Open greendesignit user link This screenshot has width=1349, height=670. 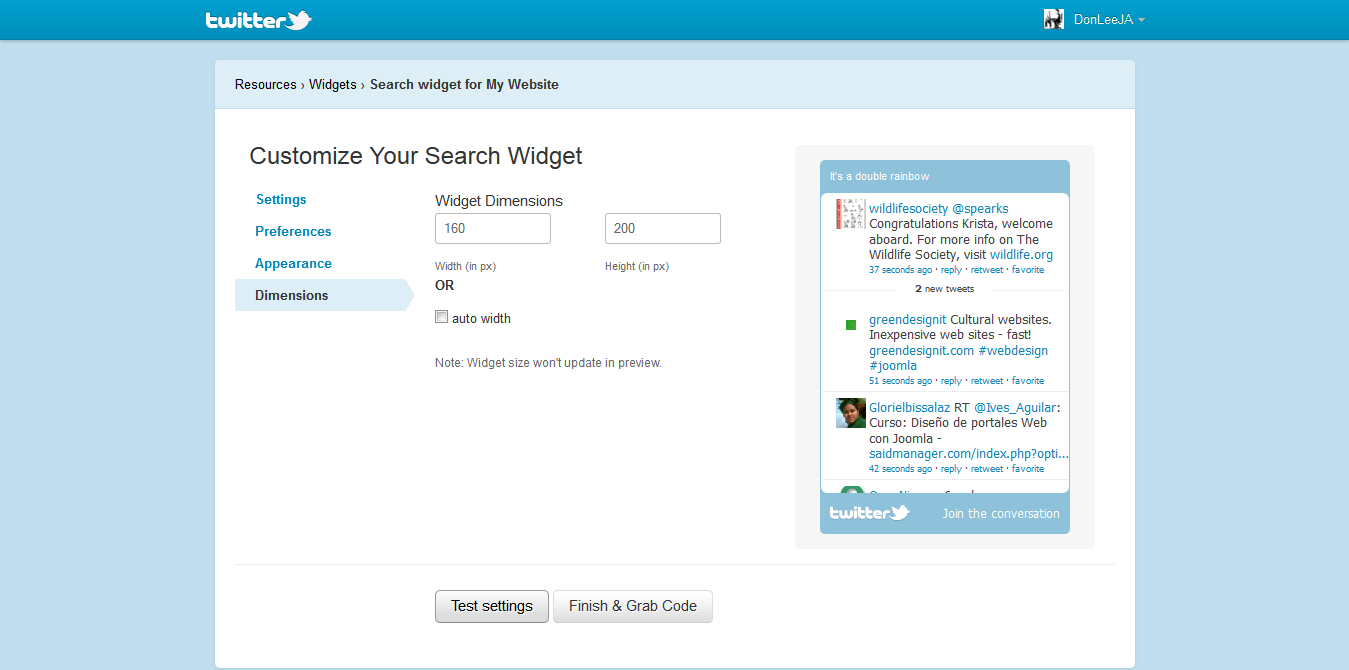908,320
